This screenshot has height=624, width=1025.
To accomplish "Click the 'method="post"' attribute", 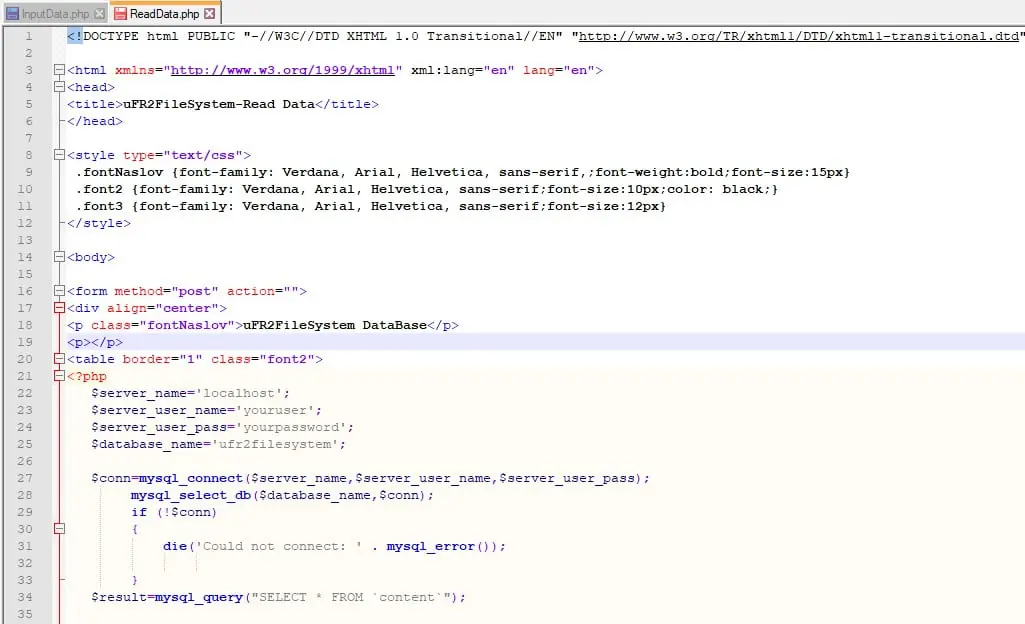I will [167, 291].
